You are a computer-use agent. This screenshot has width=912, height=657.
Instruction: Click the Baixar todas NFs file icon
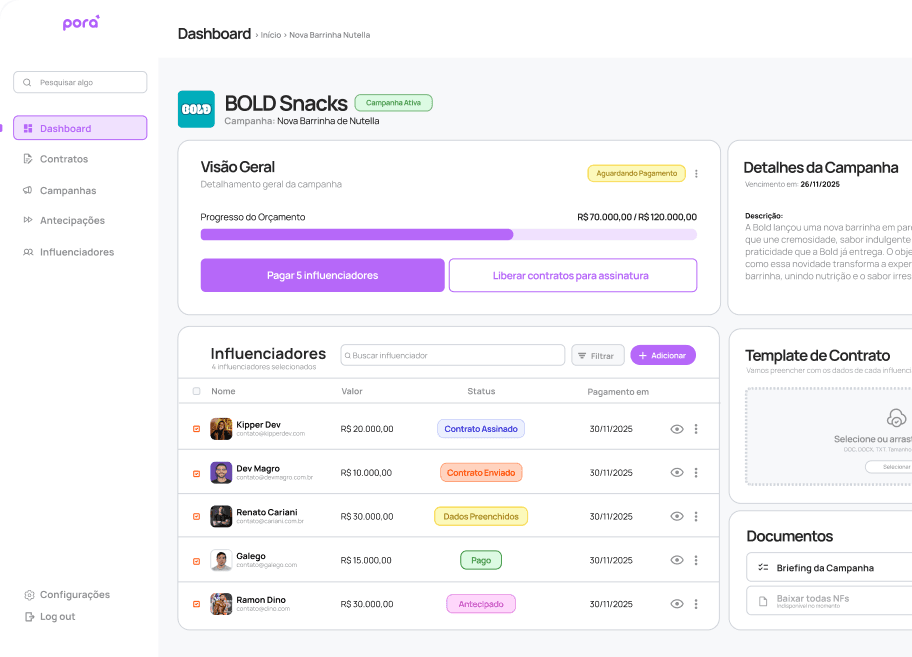point(763,601)
